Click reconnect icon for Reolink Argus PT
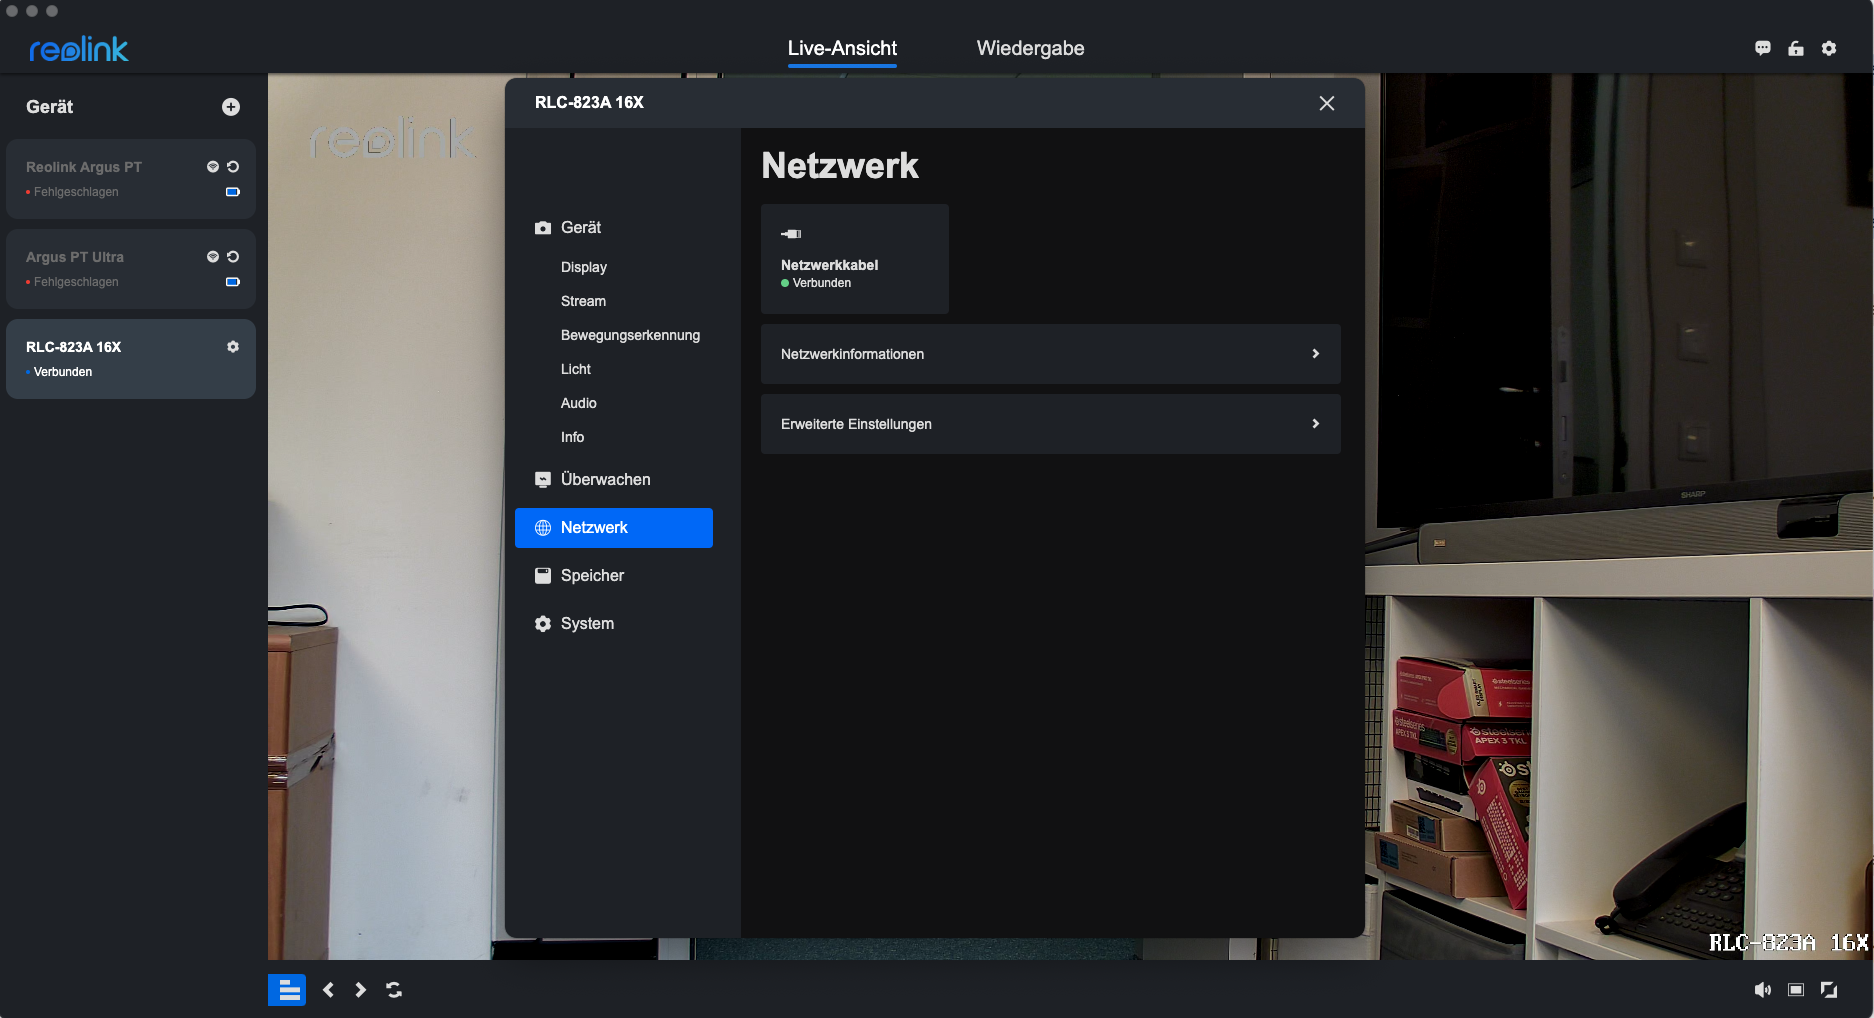 coord(233,167)
